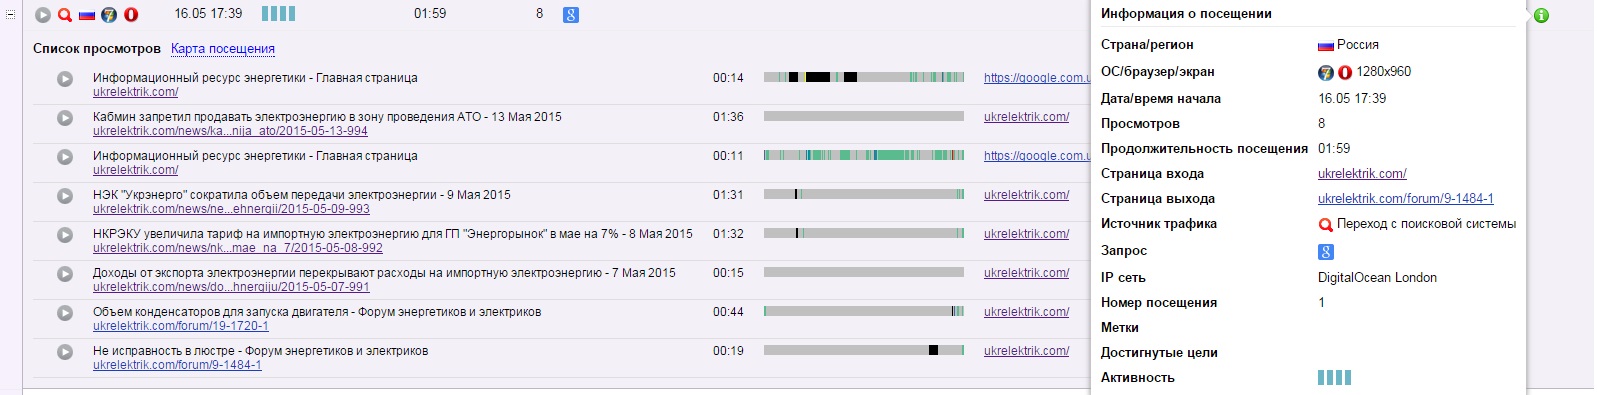
Task: Click the green info icon at right
Action: click(1541, 16)
